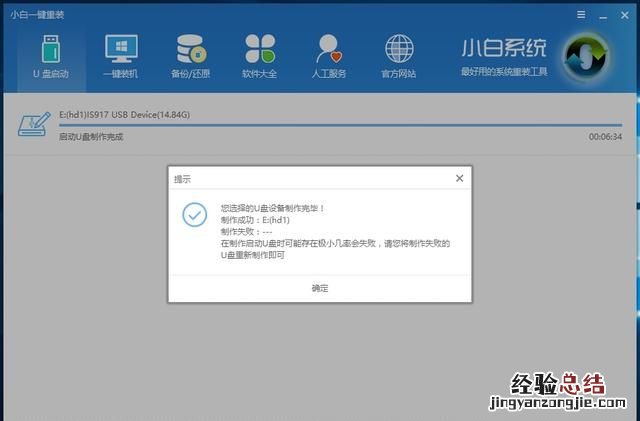The image size is (640, 421).
Task: Click 制作成功：E:(hd1) line in dialog
Action: pos(255,220)
